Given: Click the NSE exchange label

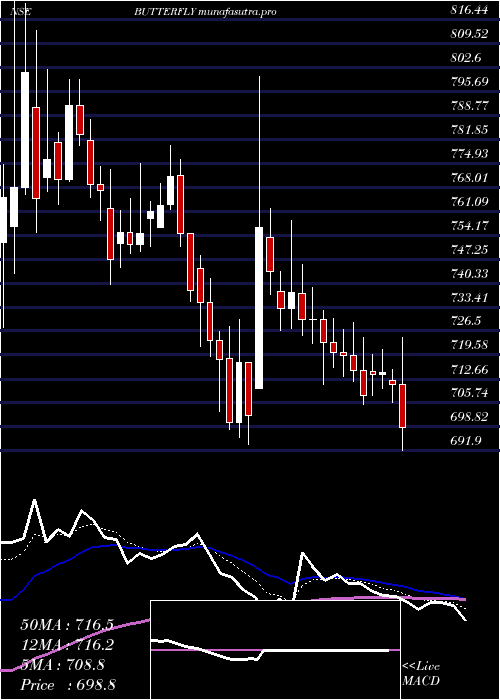Looking at the screenshot, I should click(21, 12).
